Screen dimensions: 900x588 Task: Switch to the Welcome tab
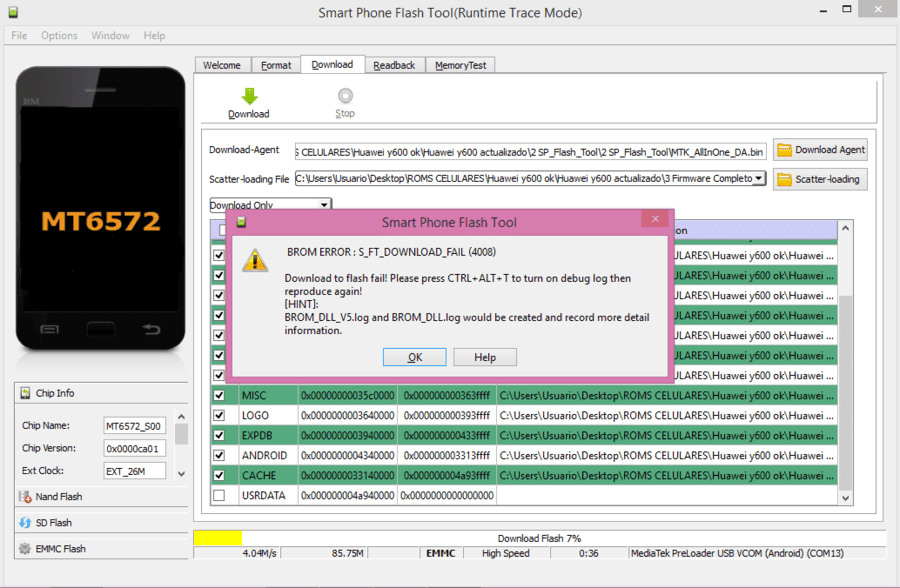coord(222,65)
